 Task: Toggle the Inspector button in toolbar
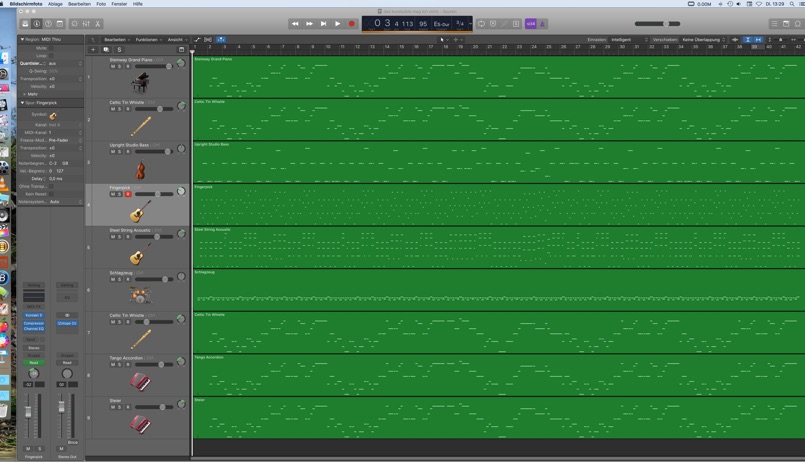click(36, 24)
